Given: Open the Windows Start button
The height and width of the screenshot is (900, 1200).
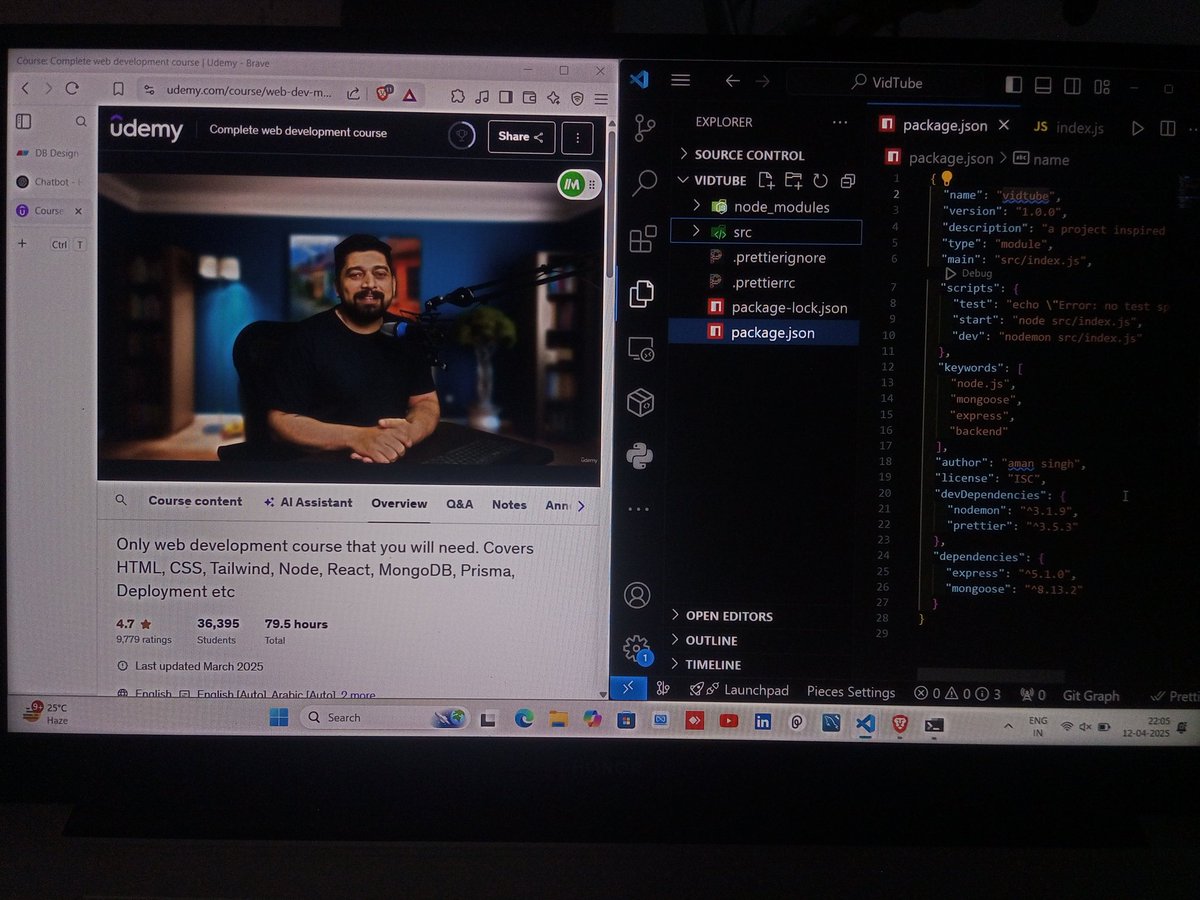Looking at the screenshot, I should click(x=278, y=717).
